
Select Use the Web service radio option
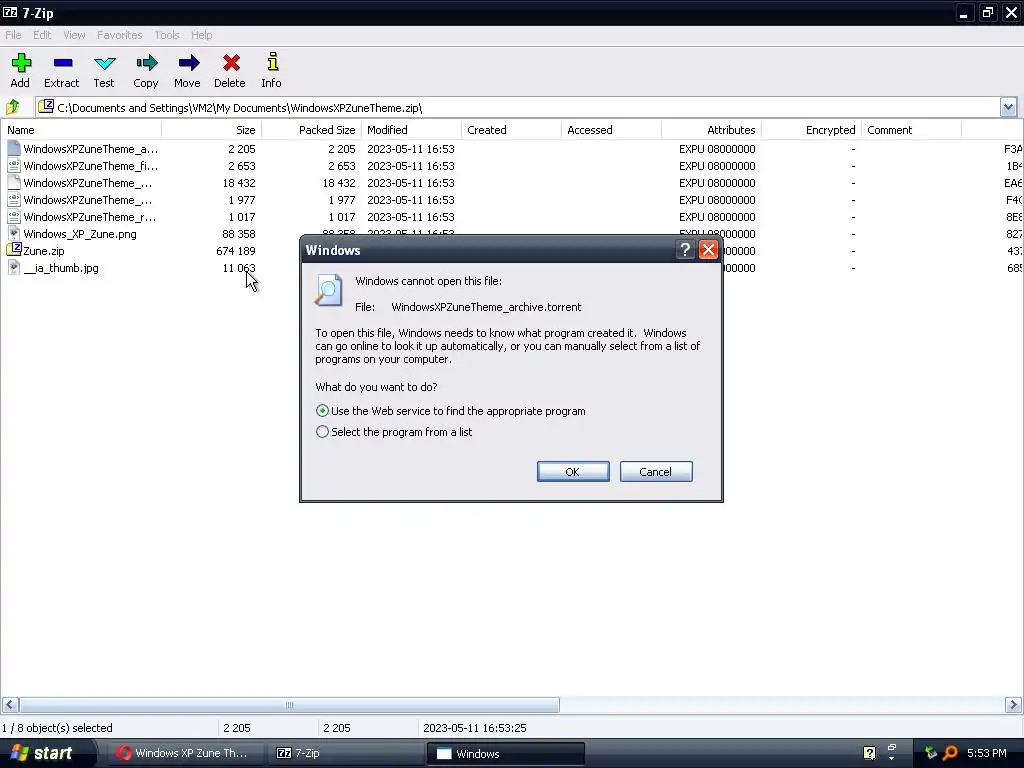pyautogui.click(x=322, y=411)
